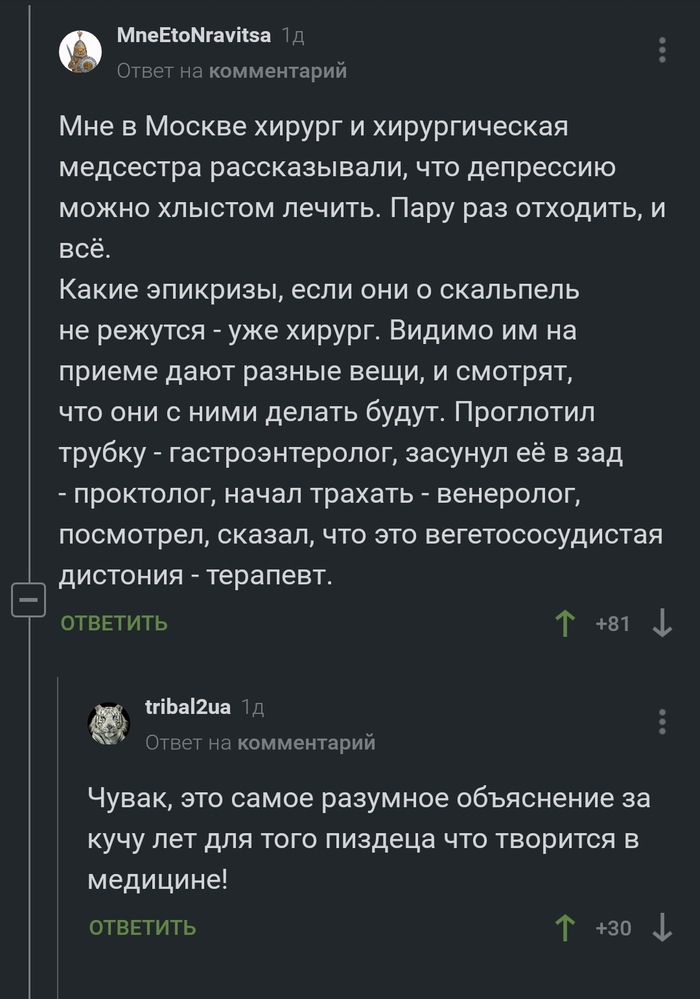Open MneEtoNravitsa user profile name

tap(193, 36)
